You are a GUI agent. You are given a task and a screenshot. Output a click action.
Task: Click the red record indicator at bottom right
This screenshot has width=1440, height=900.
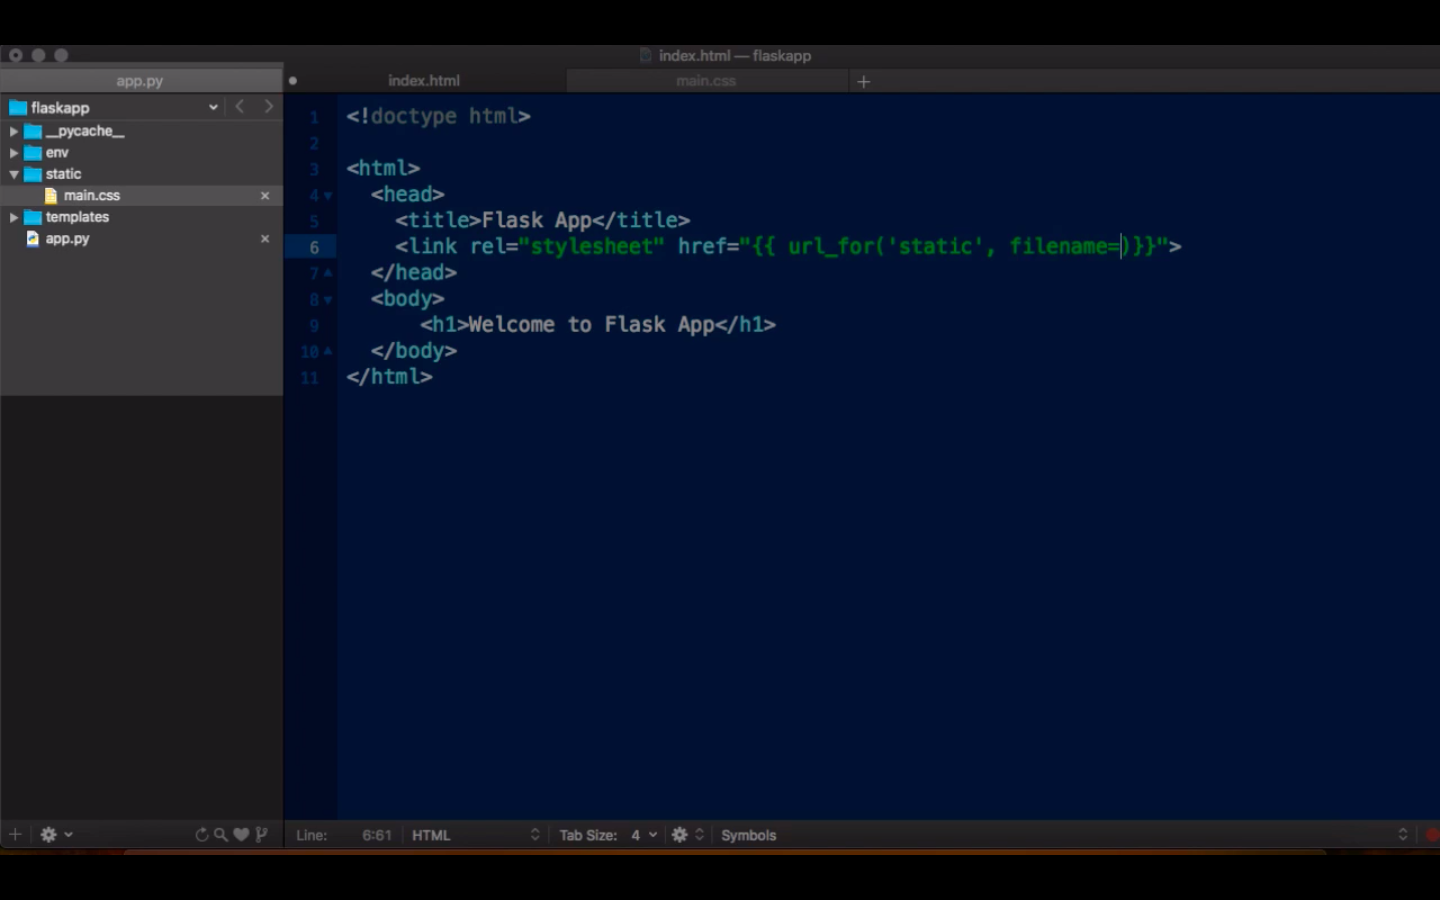coord(1432,835)
